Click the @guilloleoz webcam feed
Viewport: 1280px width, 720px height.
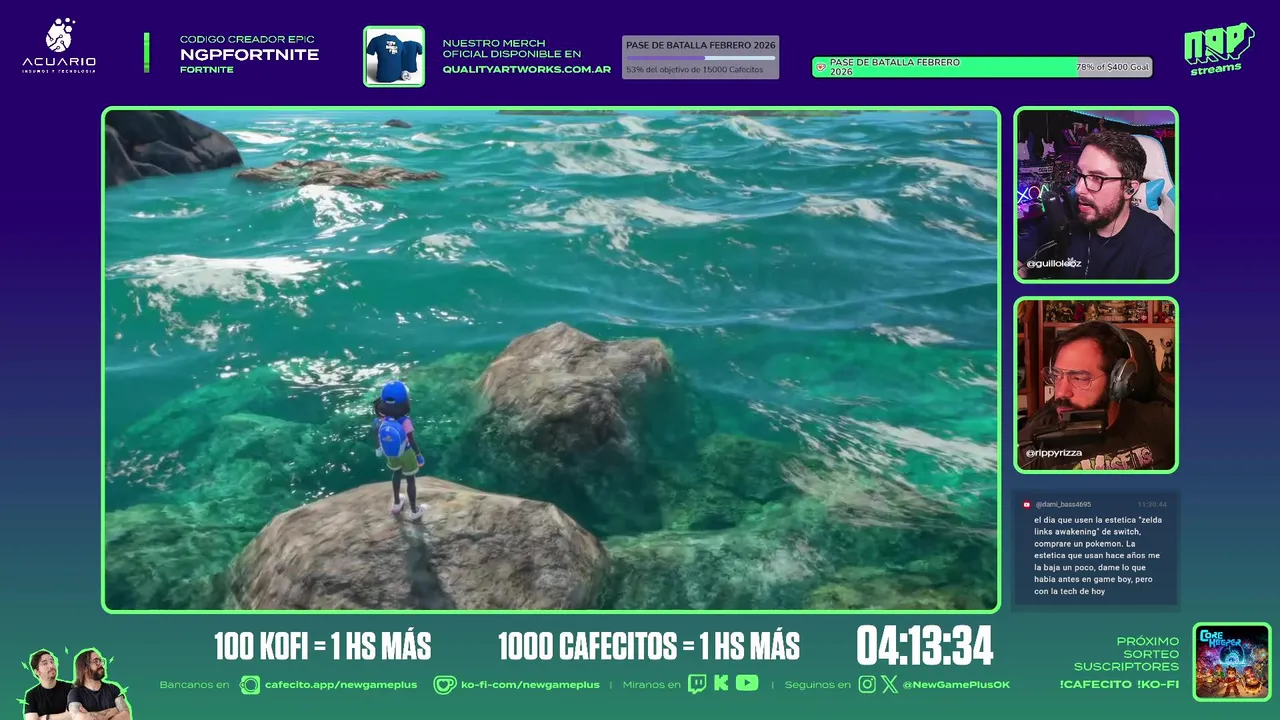tap(1096, 195)
